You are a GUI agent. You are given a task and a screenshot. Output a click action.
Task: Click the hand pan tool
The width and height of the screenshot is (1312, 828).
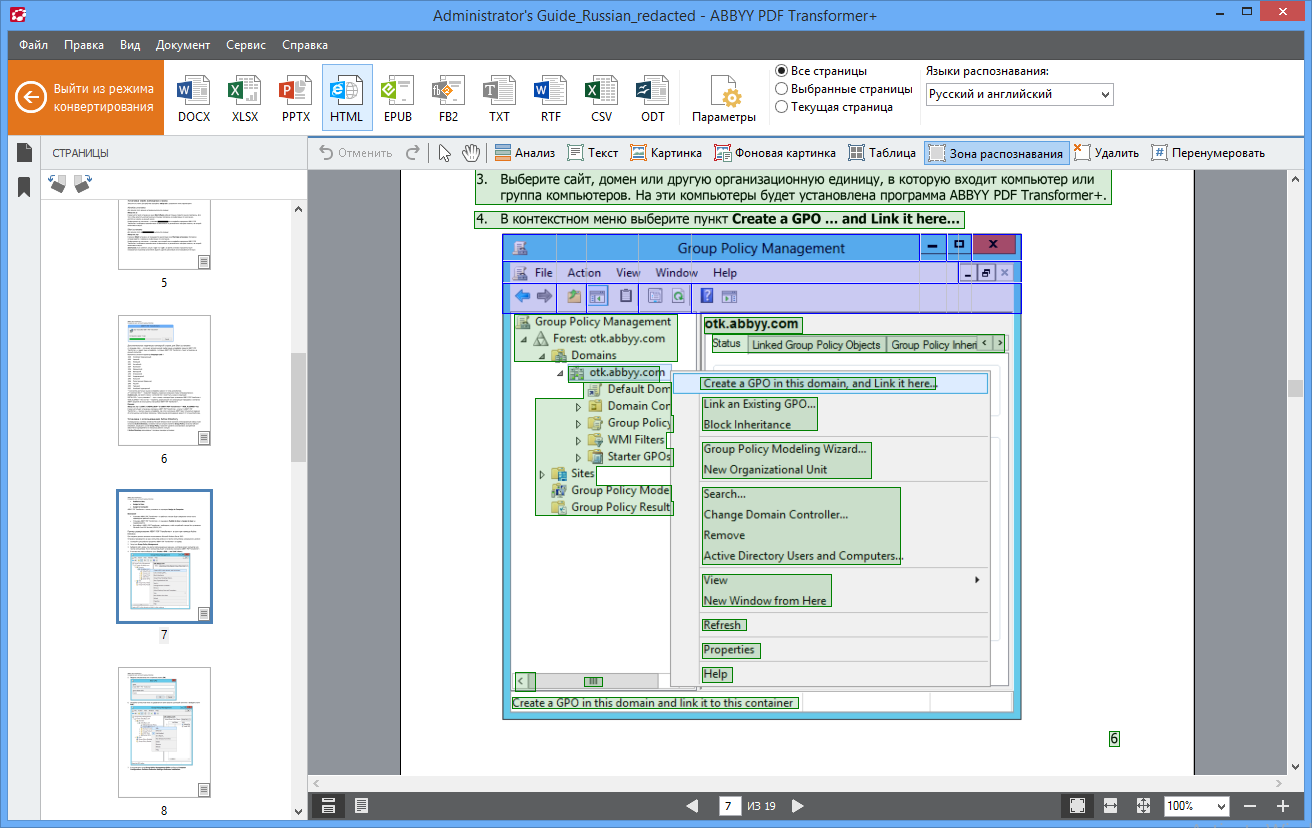pyautogui.click(x=471, y=153)
